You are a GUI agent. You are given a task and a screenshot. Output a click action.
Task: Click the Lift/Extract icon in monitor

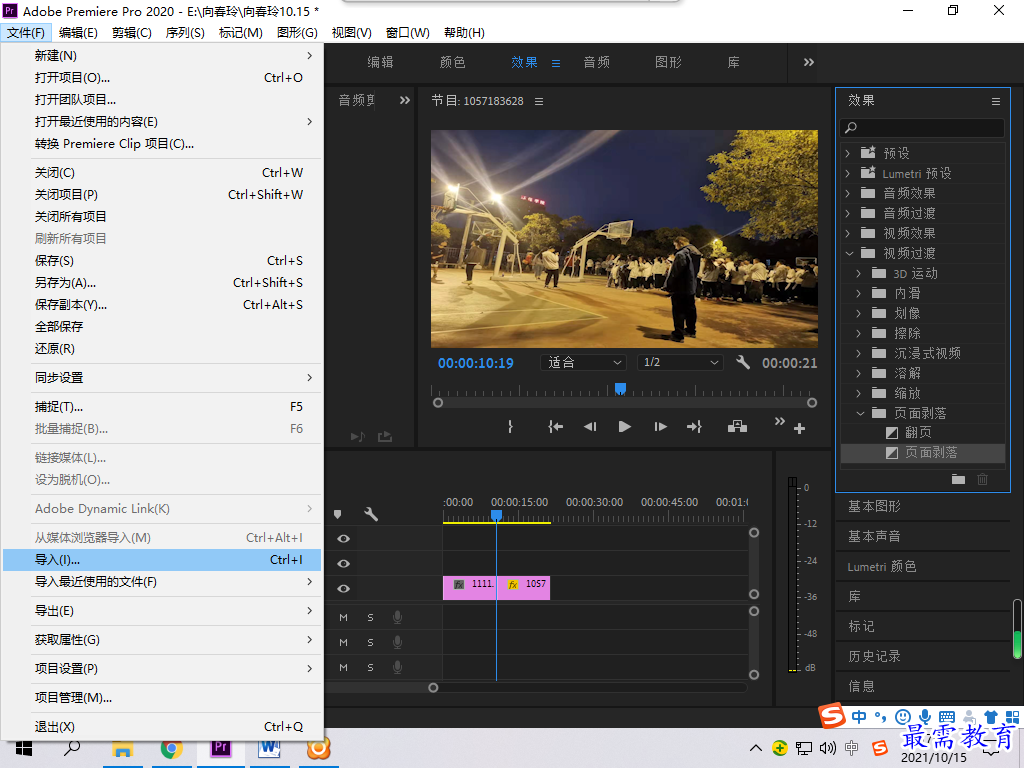coord(737,426)
